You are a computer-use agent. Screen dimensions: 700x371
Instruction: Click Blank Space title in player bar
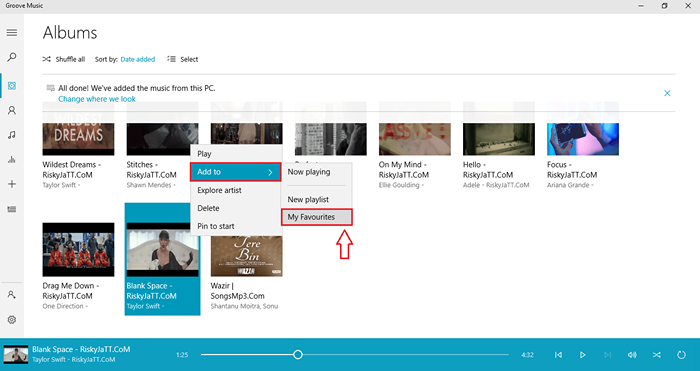[x=81, y=349]
